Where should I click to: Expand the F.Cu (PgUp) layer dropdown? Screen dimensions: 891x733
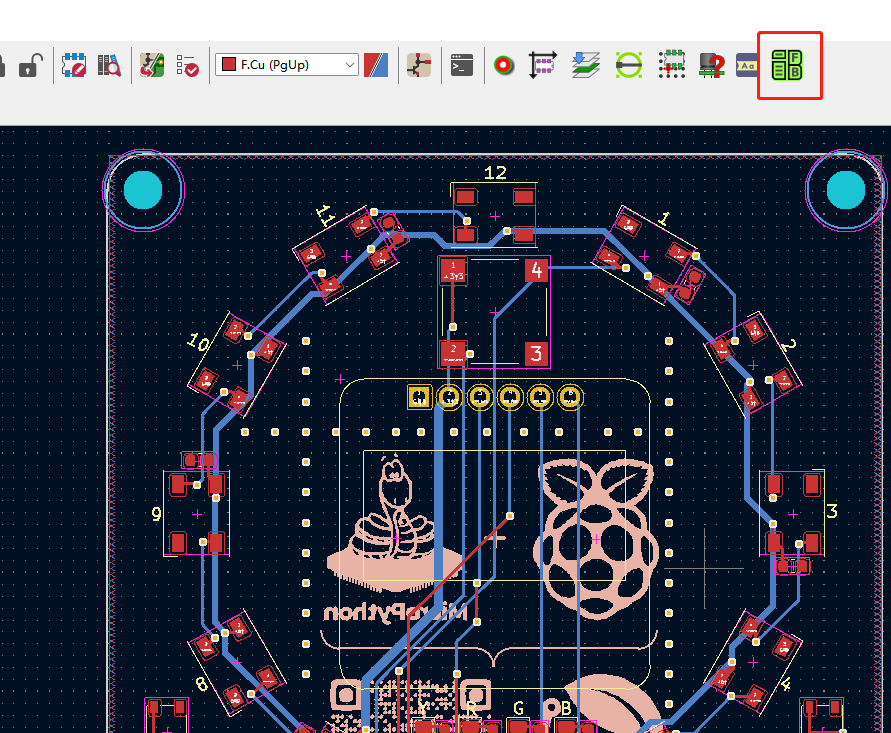(x=350, y=65)
